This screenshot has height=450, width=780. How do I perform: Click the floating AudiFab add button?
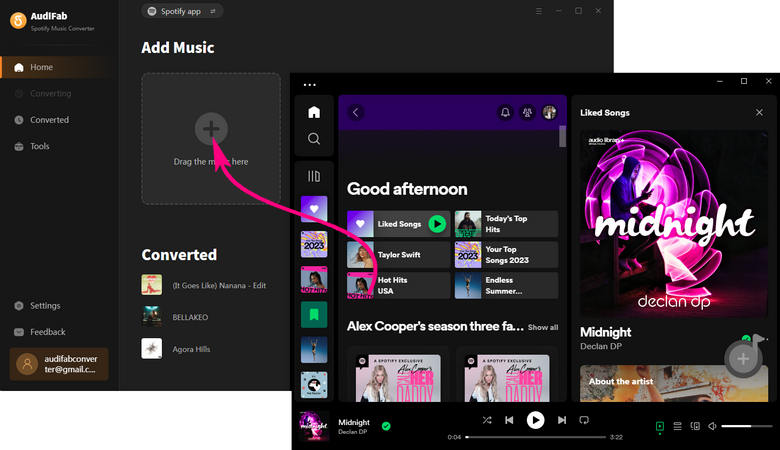(743, 359)
